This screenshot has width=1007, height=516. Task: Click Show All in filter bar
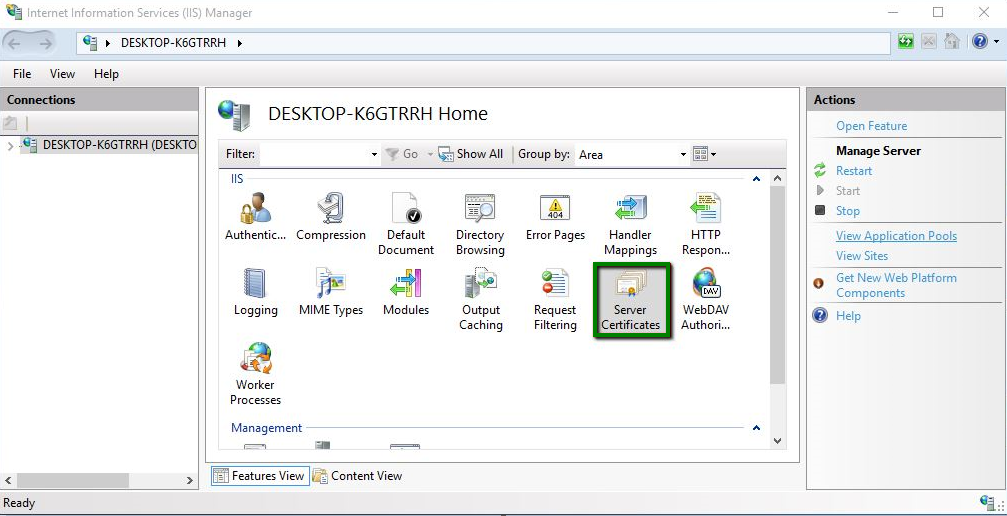[472, 154]
